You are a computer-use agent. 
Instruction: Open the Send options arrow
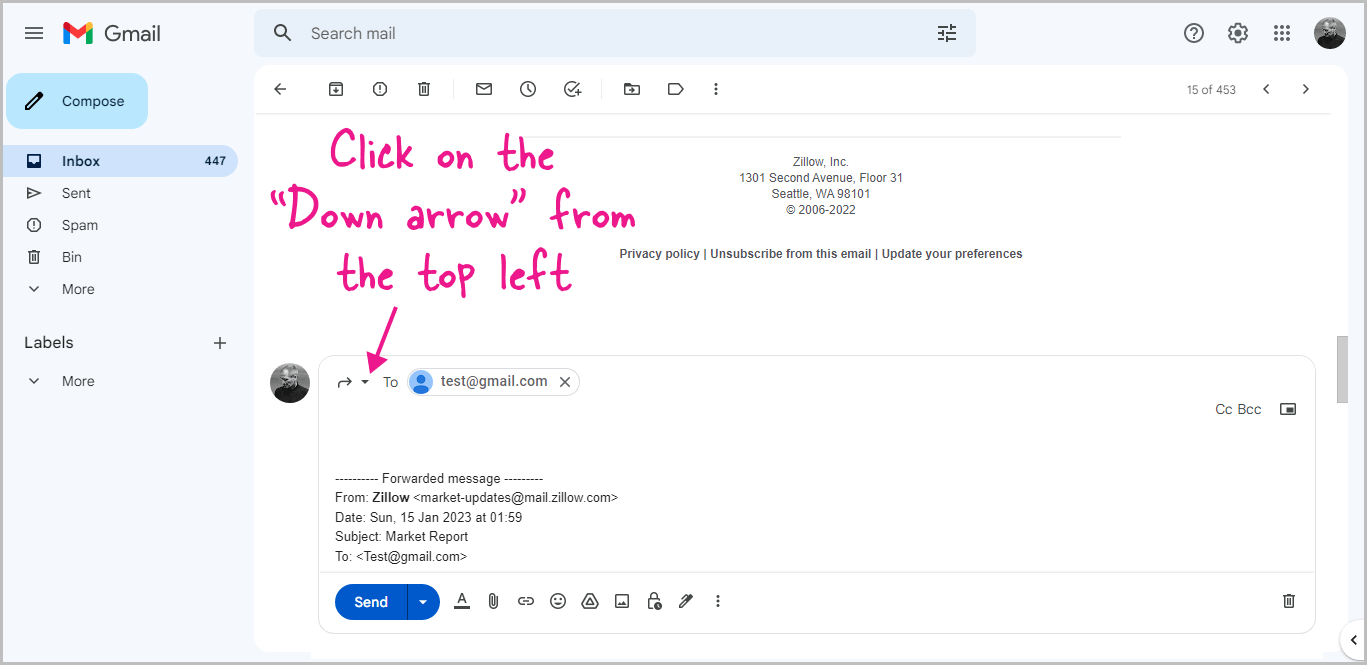423,601
